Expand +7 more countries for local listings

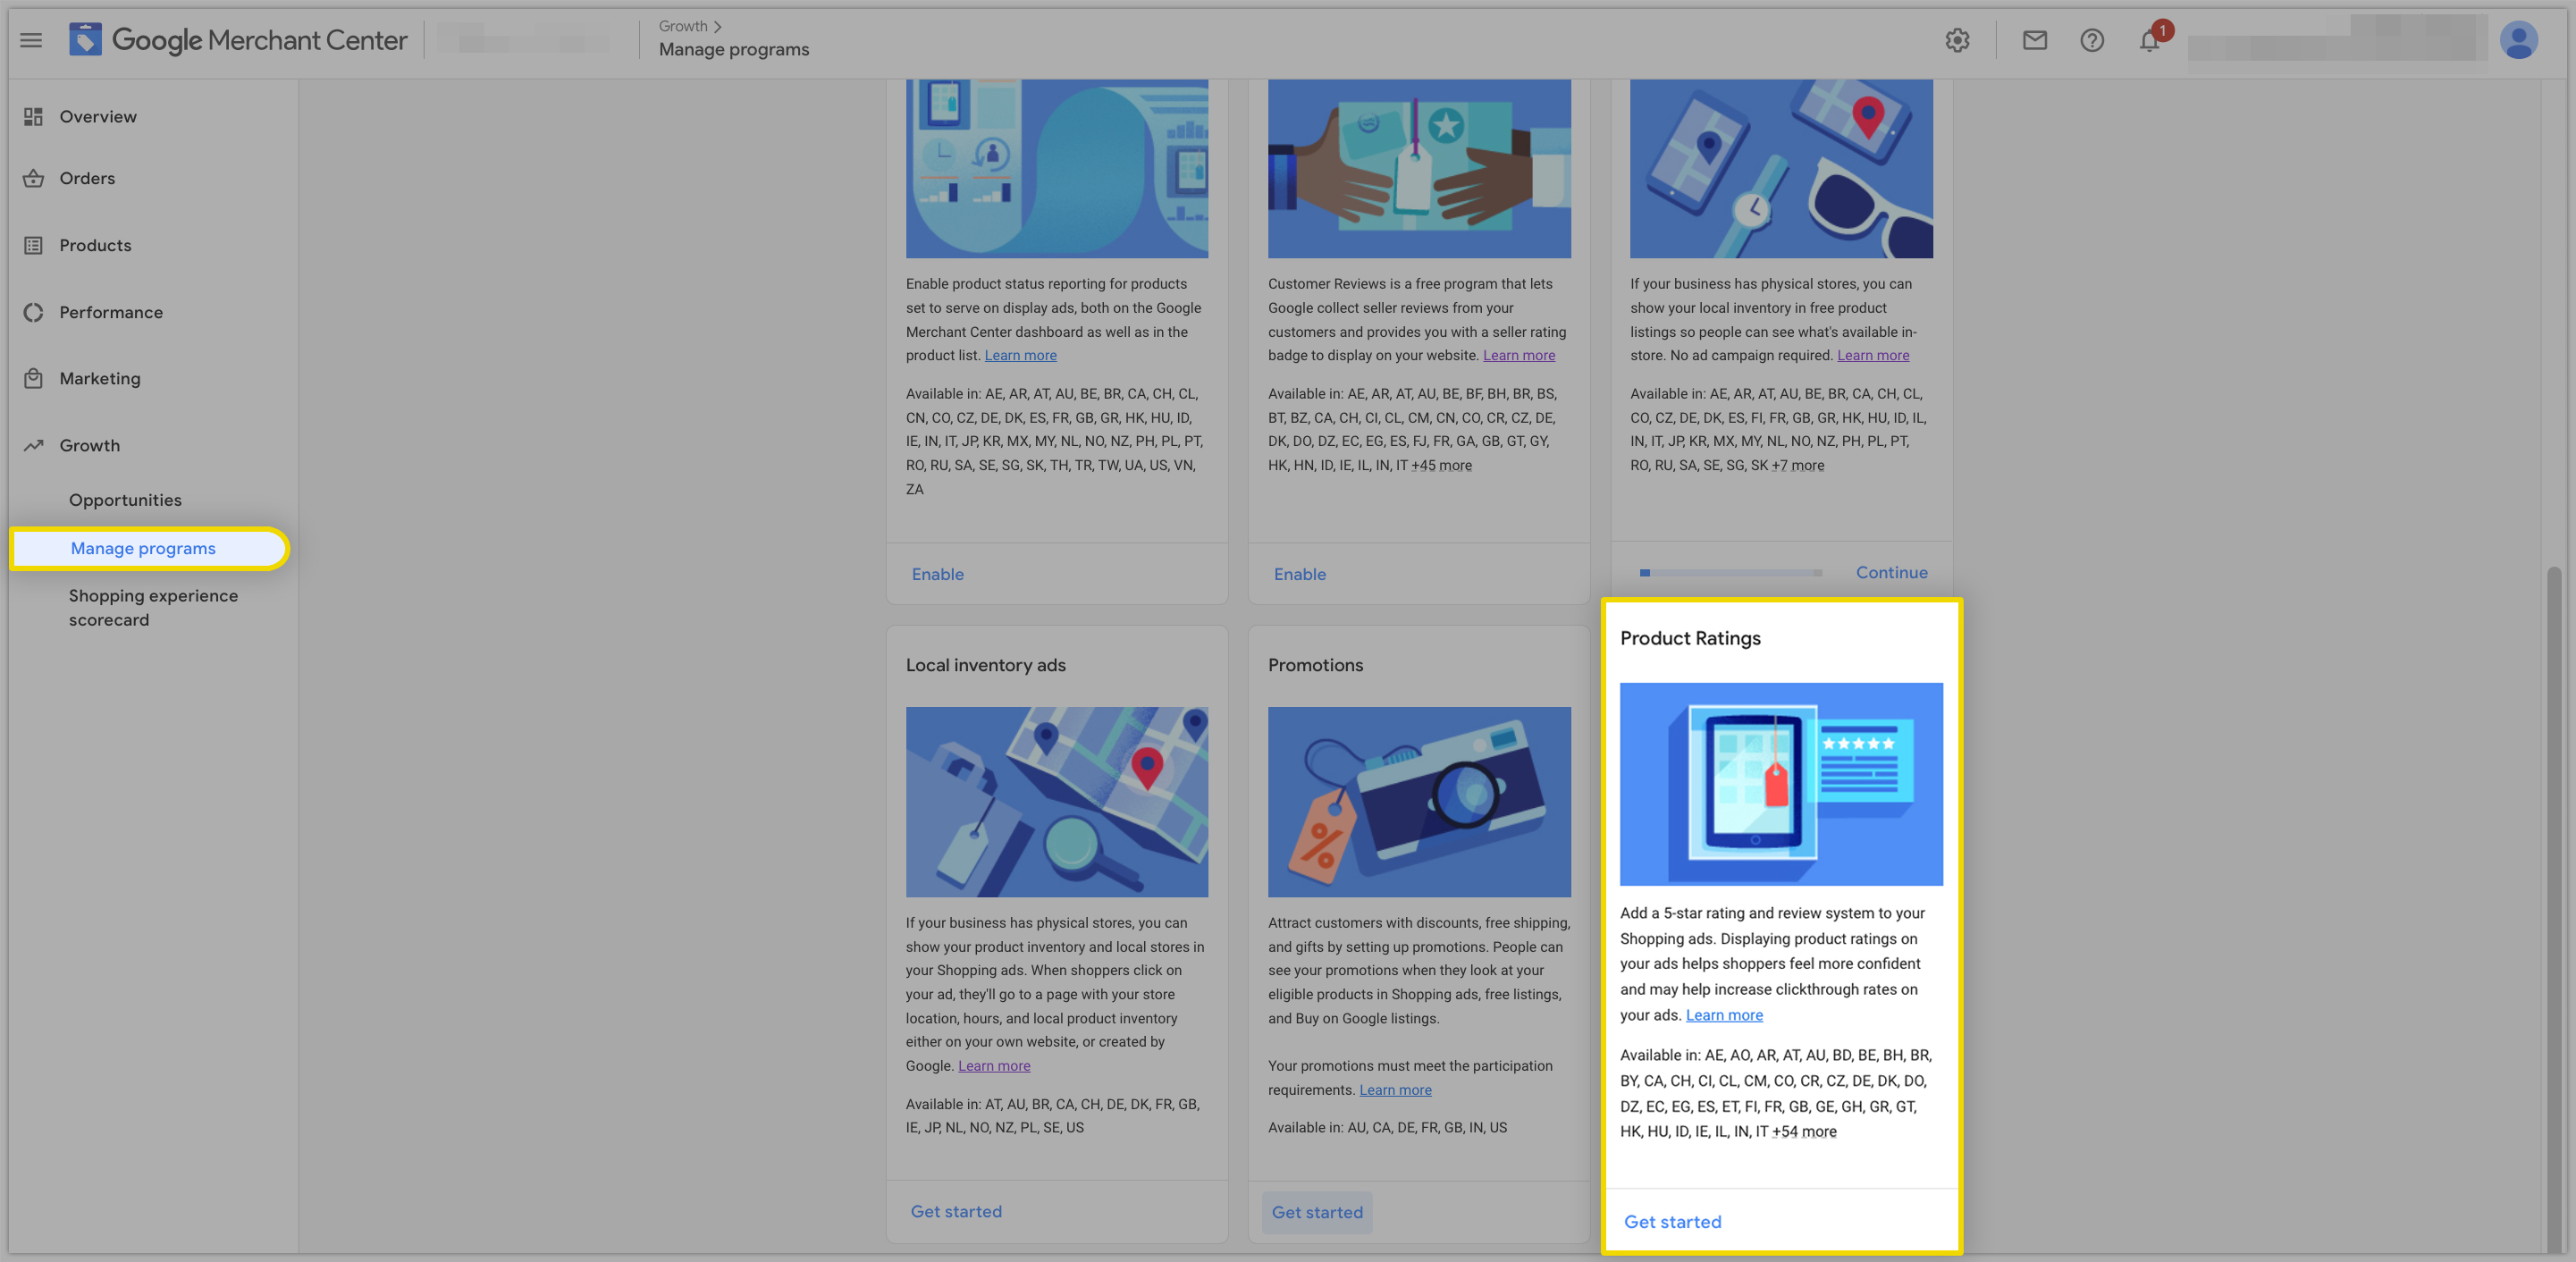point(1797,465)
